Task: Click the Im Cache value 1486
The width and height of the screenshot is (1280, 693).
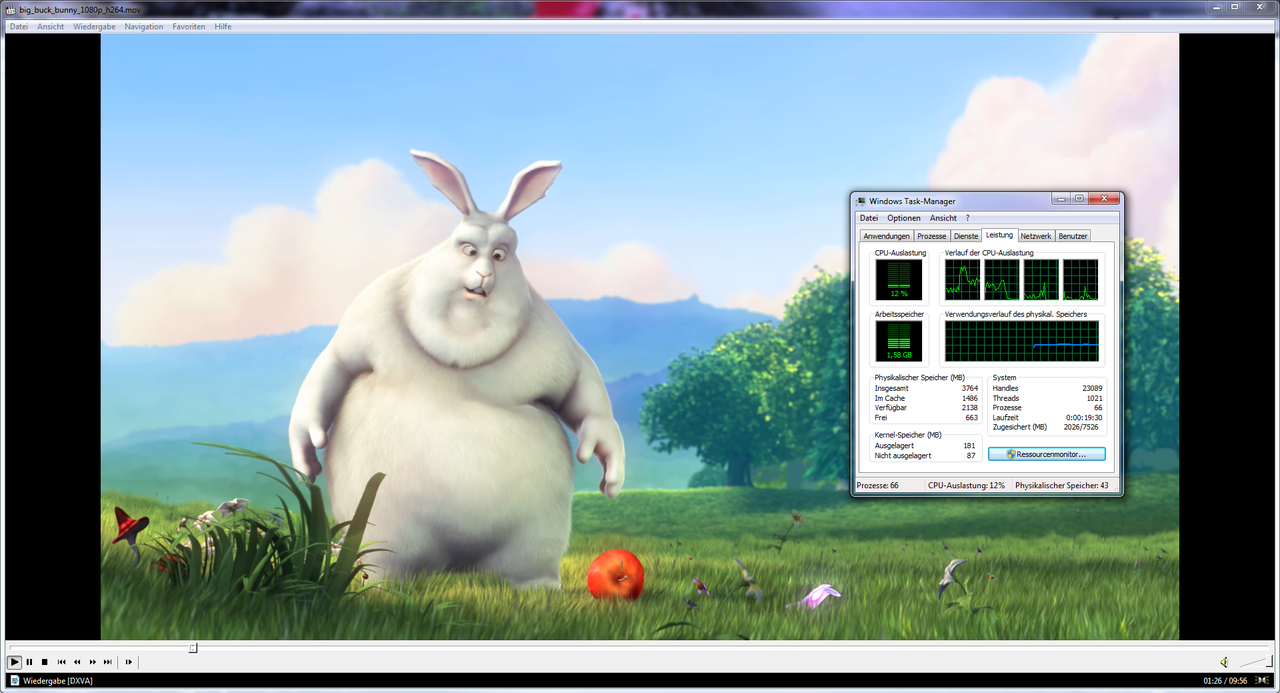Action: click(x=969, y=398)
